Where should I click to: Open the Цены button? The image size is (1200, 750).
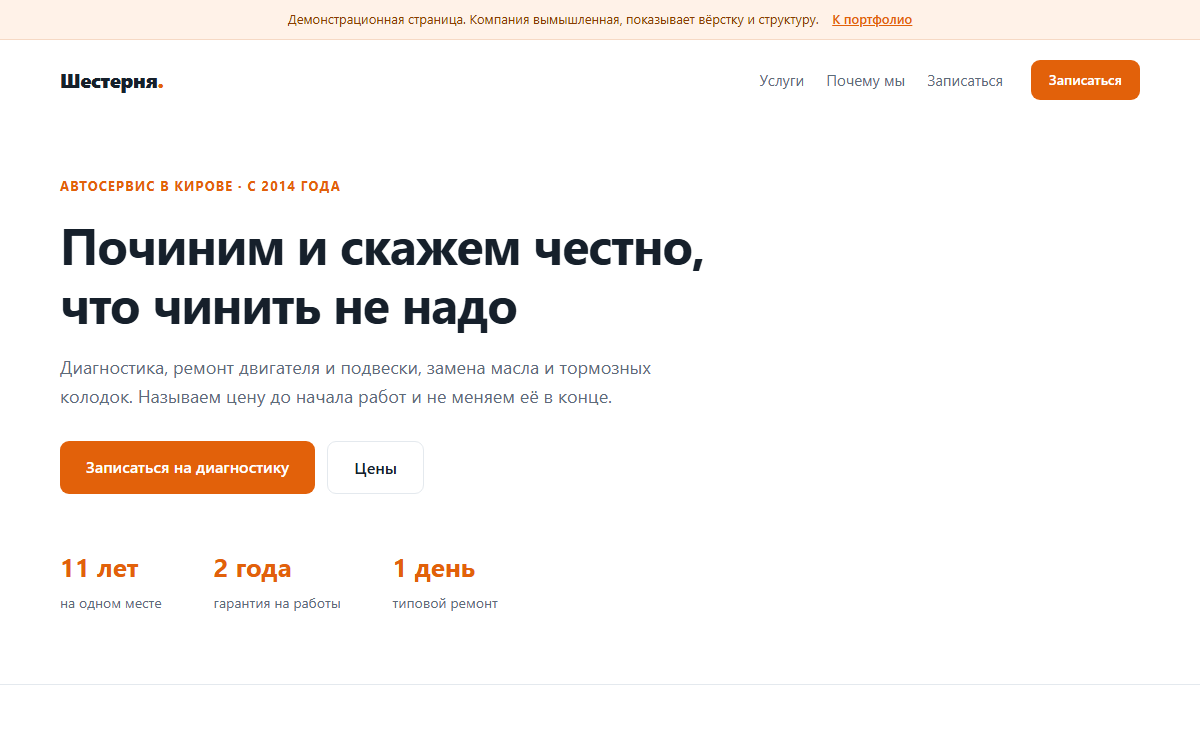point(375,467)
